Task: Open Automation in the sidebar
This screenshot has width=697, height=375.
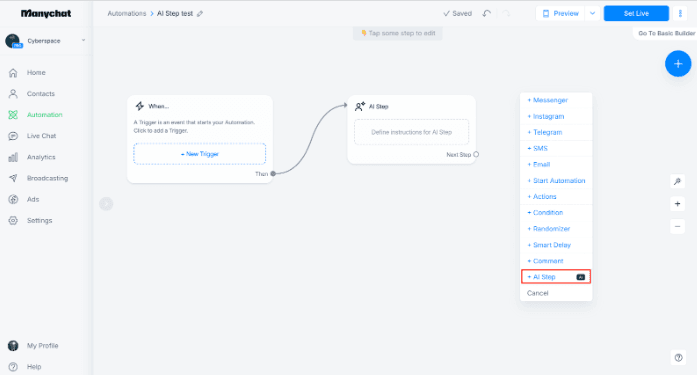Action: click(x=44, y=115)
